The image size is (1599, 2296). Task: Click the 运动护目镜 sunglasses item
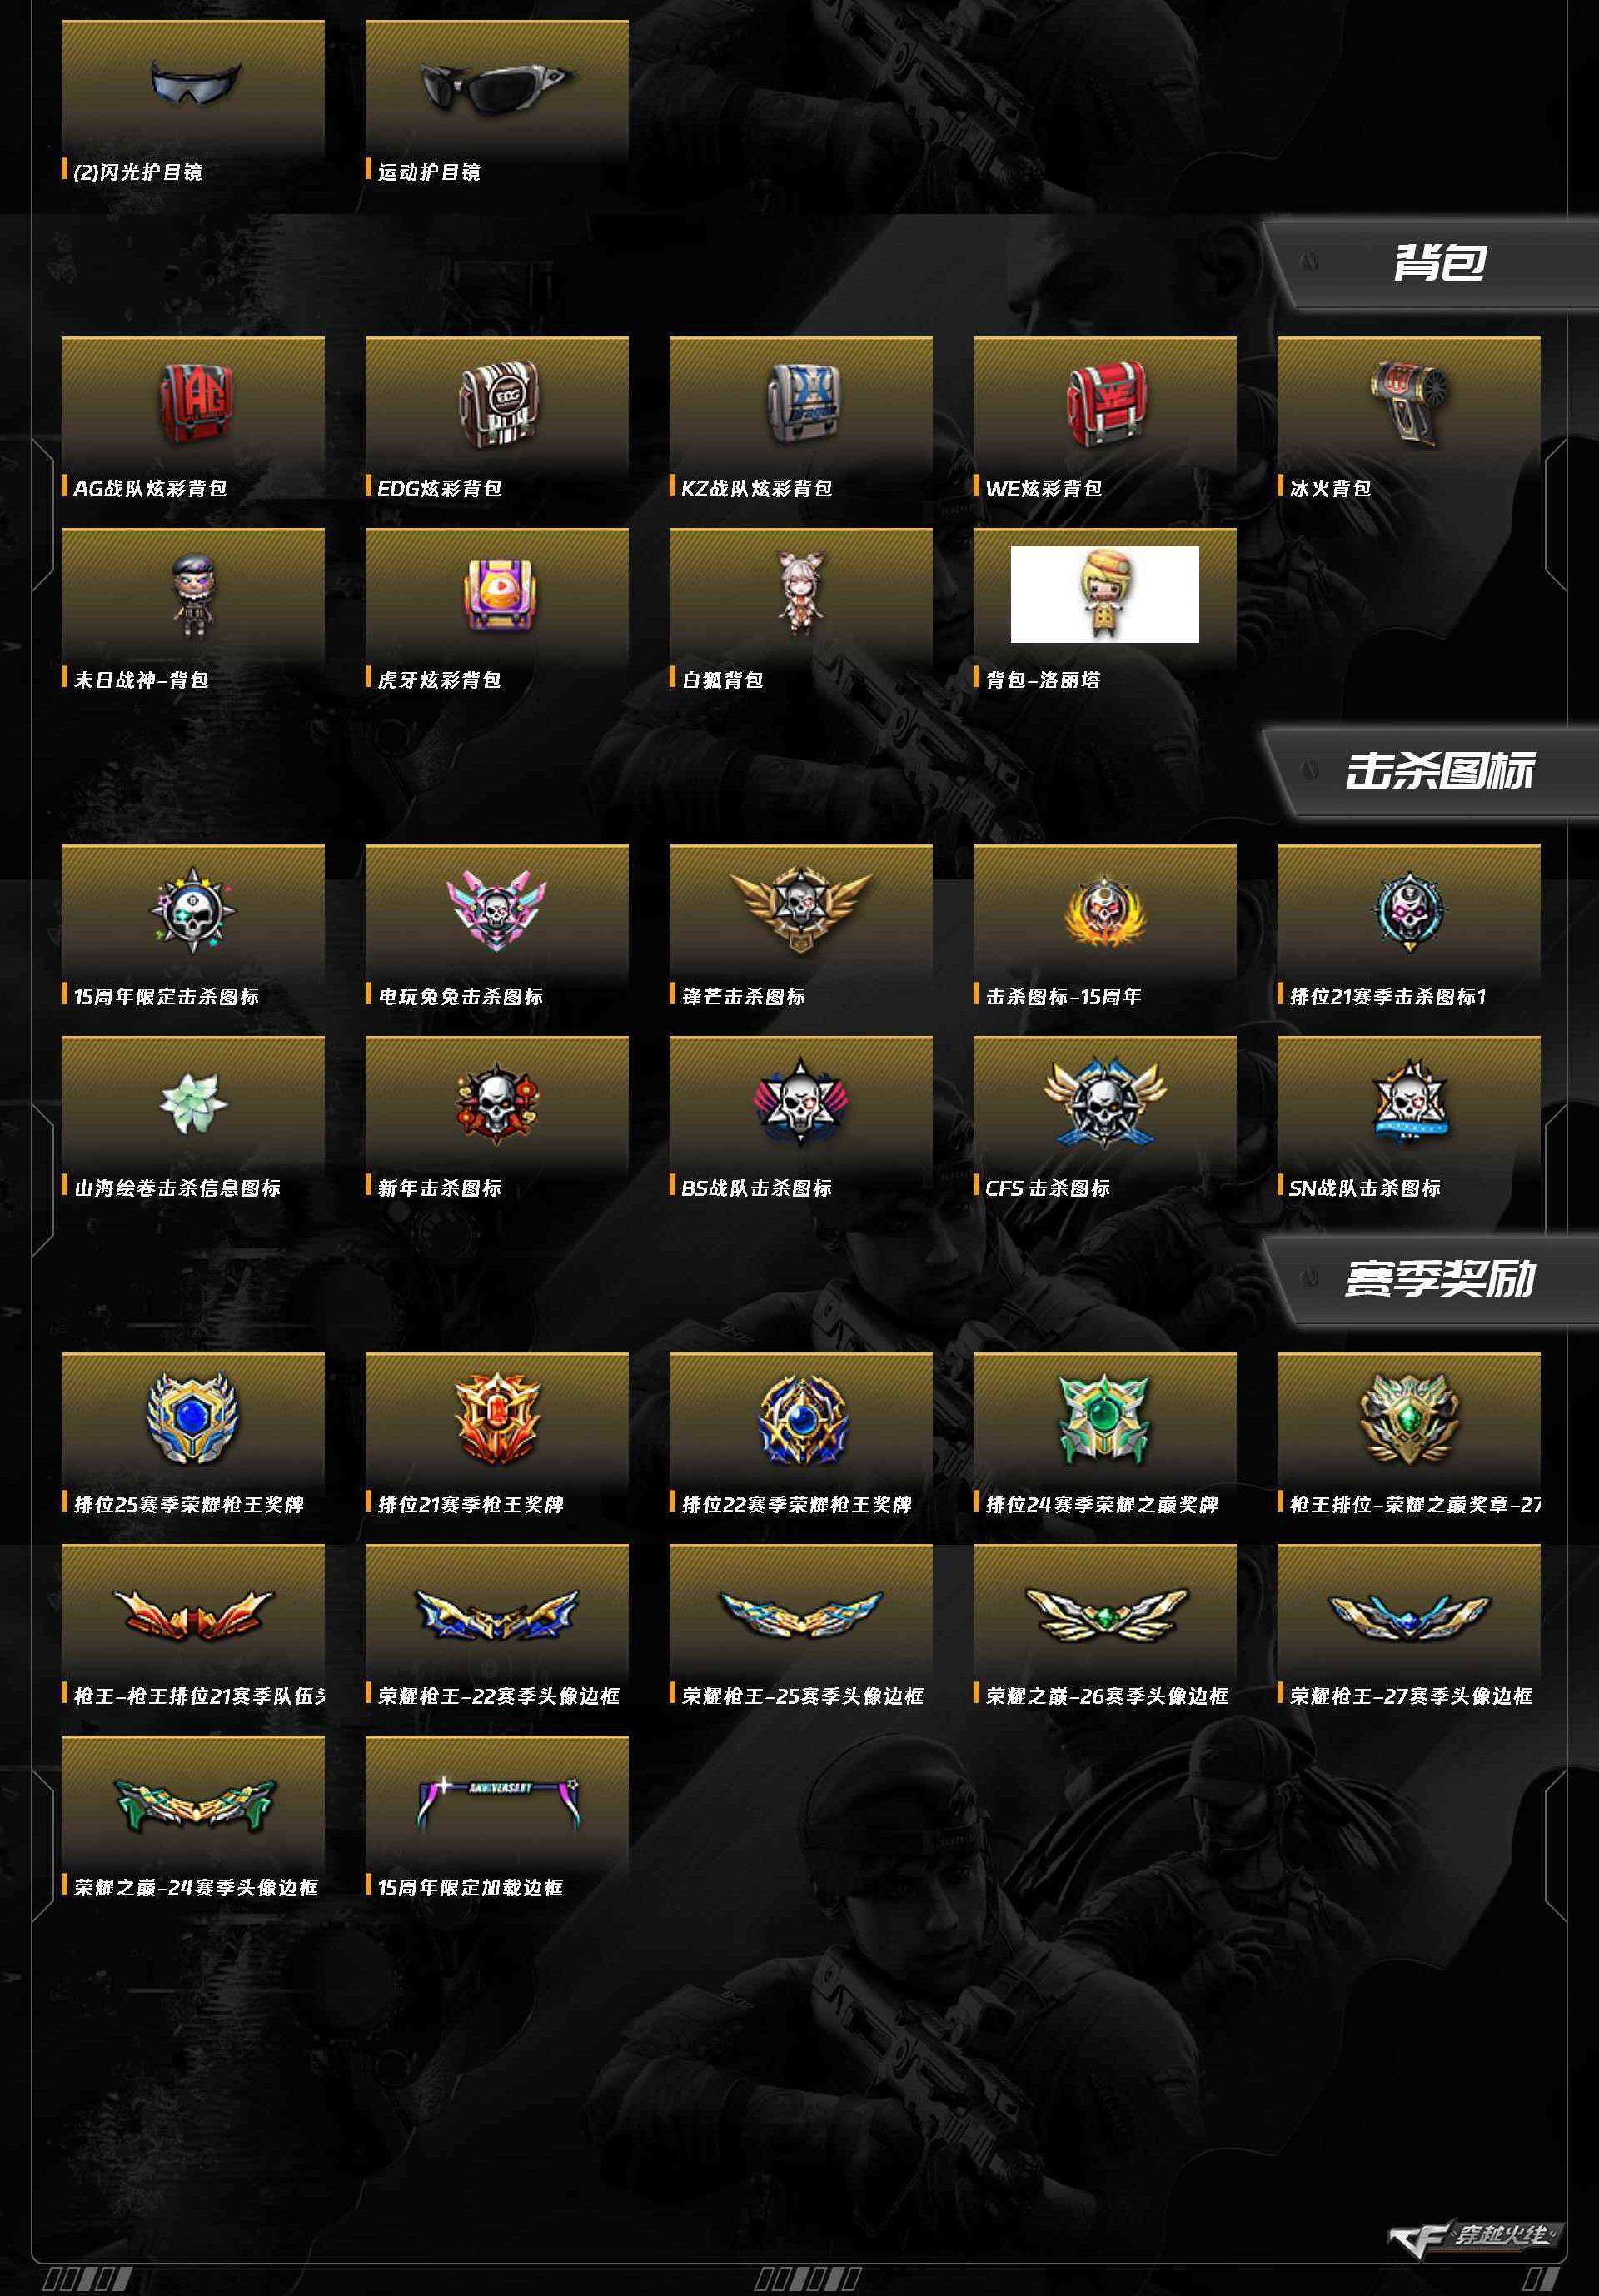497,87
